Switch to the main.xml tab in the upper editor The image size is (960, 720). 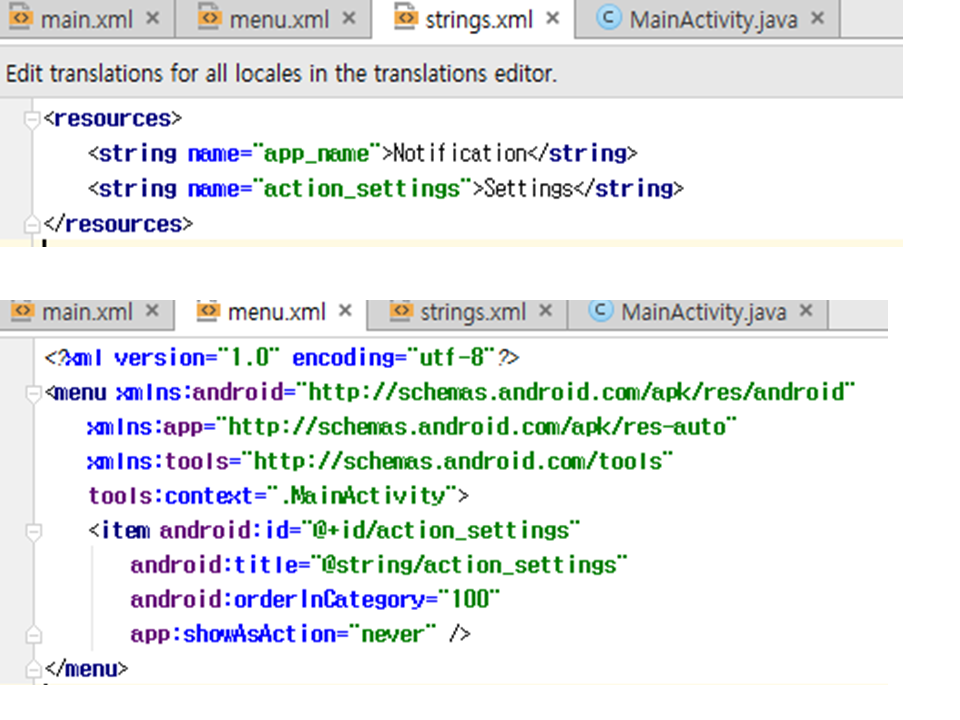88,19
